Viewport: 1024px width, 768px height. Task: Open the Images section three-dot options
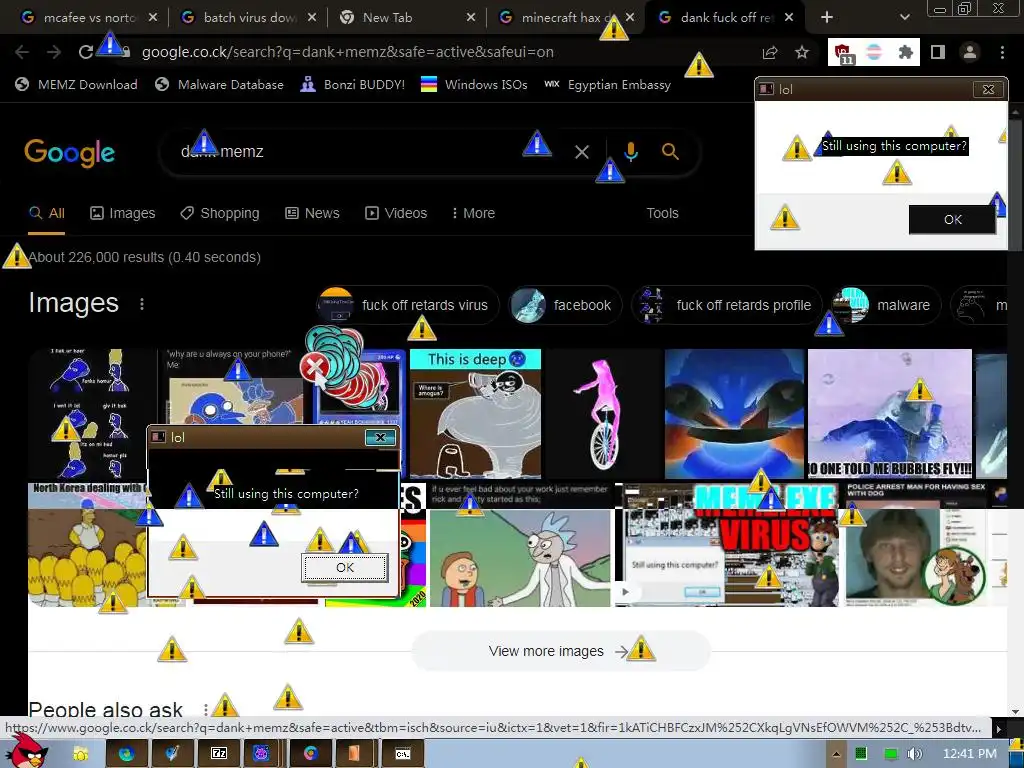pos(142,304)
